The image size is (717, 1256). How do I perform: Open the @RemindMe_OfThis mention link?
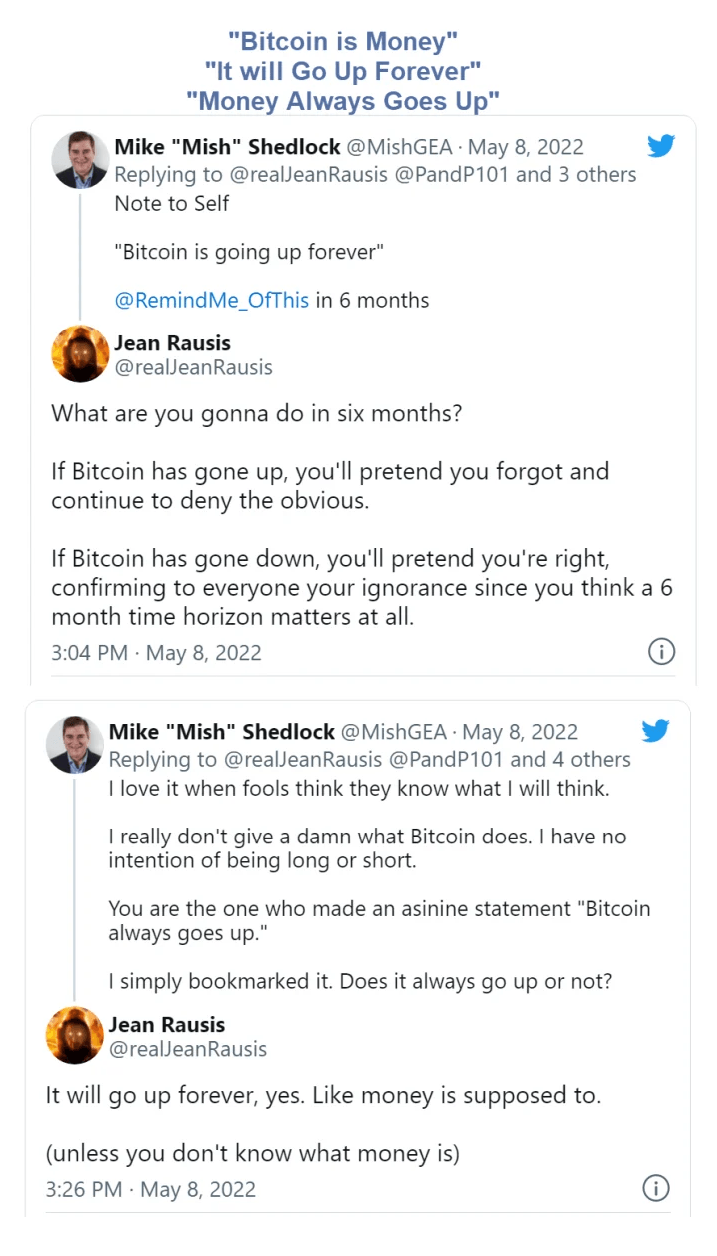coord(212,300)
